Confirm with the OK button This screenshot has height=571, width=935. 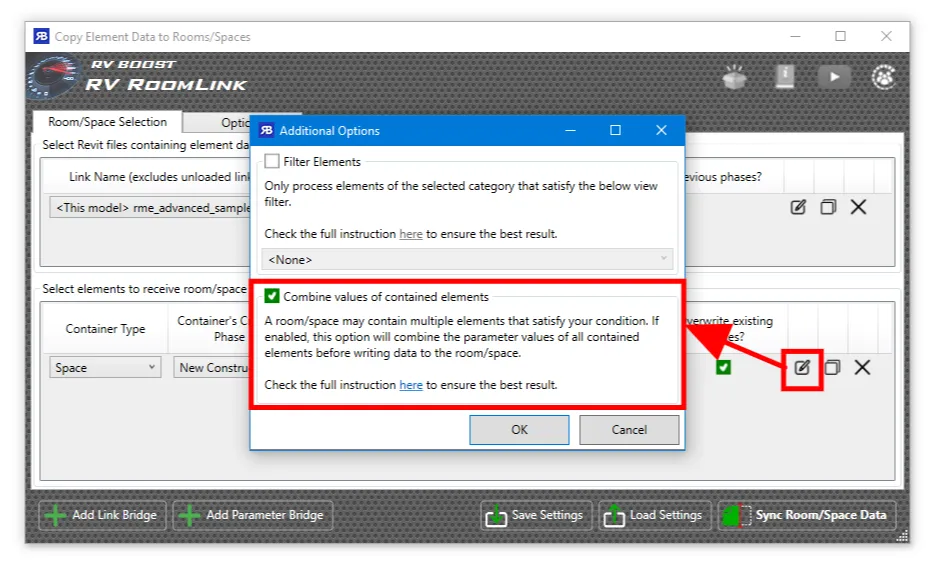(x=519, y=430)
